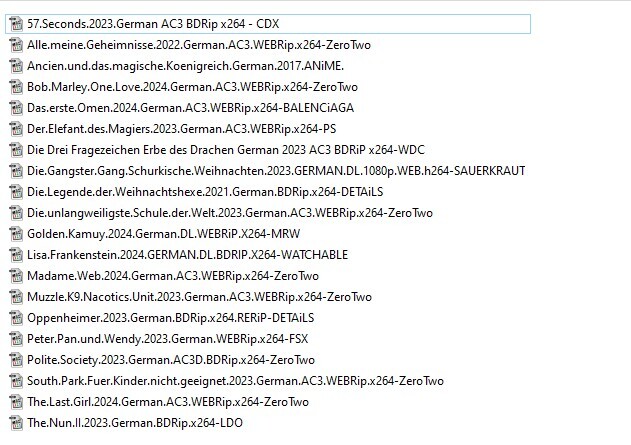The width and height of the screenshot is (631, 445).
Task: Click the icon beside Die.Legende.der.Weihnachtshexe.2021
Action: click(16, 192)
